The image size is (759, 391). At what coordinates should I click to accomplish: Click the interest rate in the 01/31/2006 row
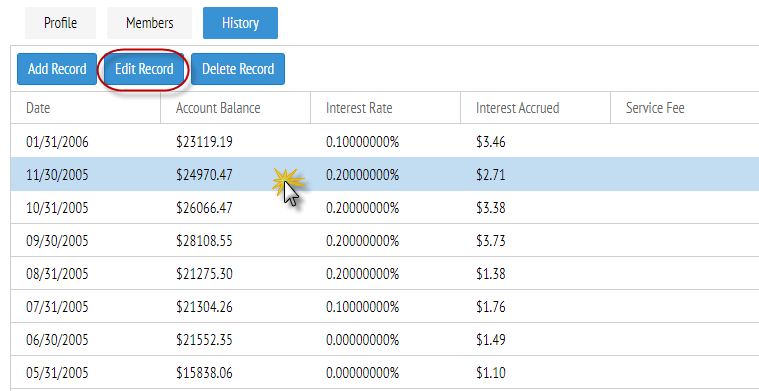[x=363, y=142]
